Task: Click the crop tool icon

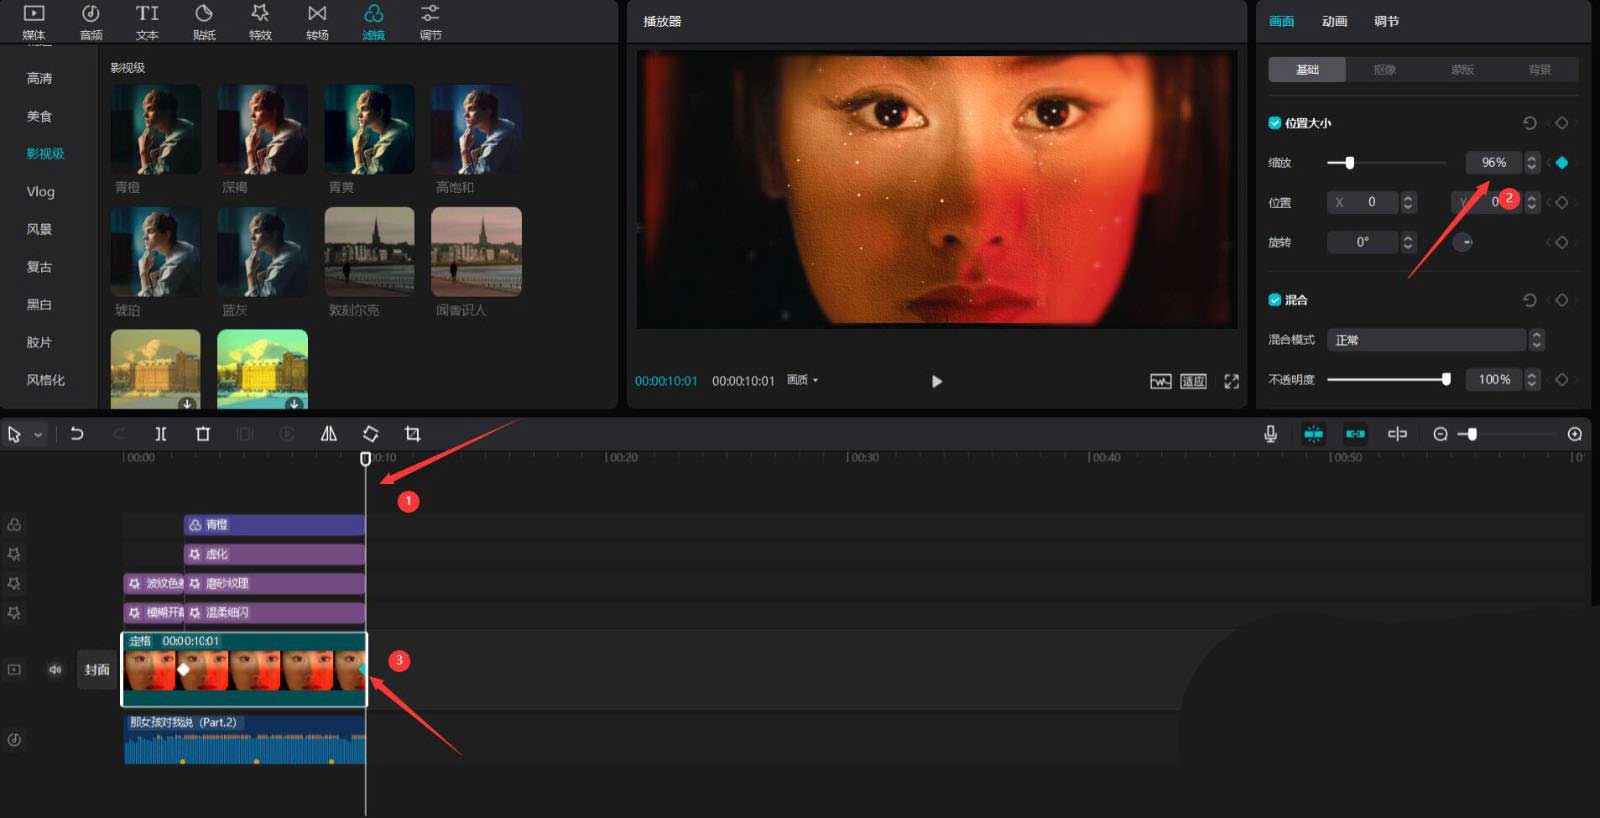Action: [x=412, y=434]
